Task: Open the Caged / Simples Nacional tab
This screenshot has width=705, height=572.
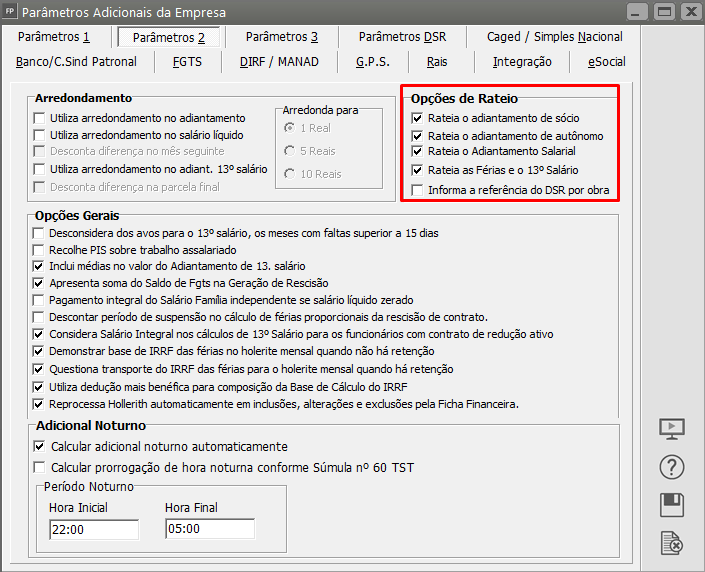Action: (554, 37)
